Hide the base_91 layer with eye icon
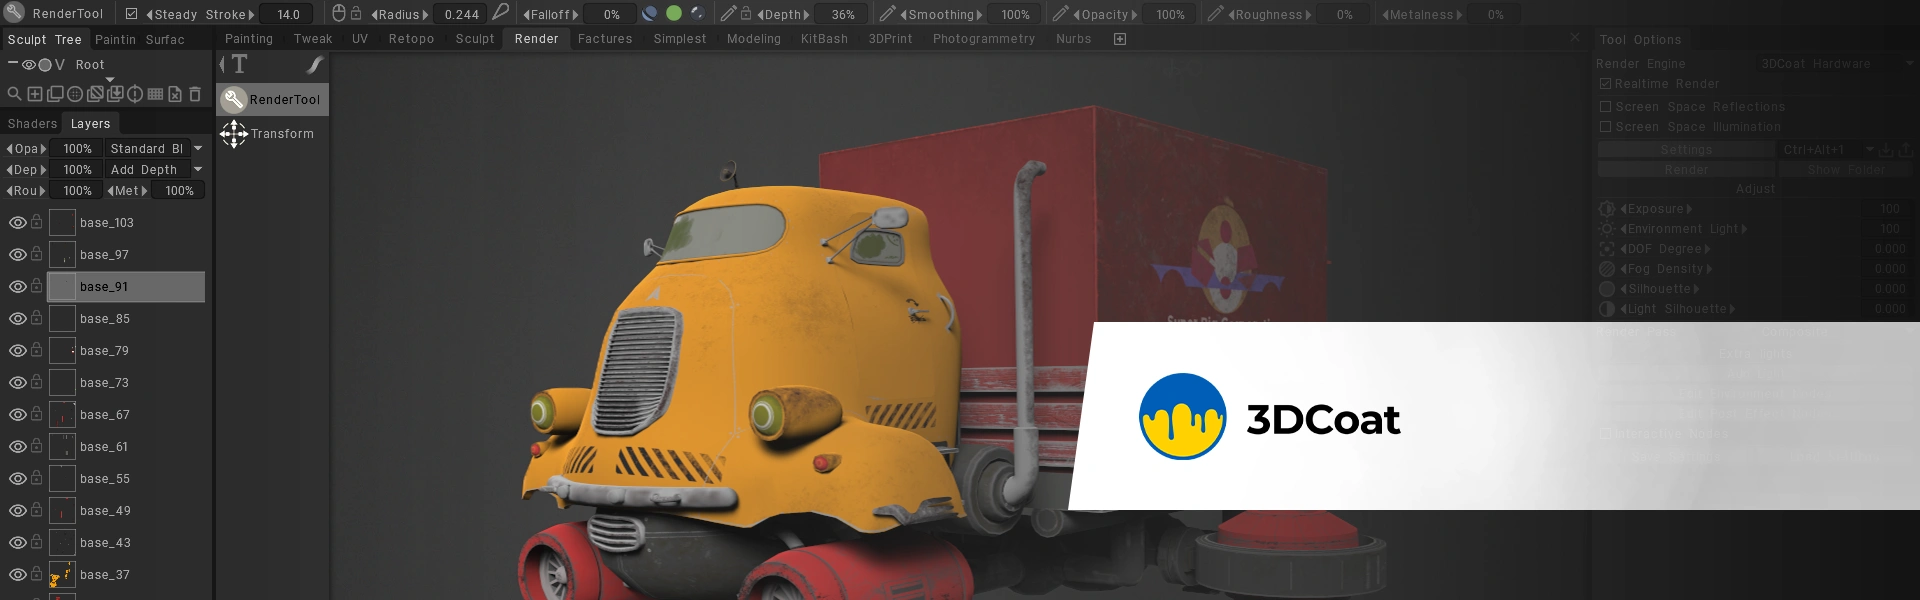 17,287
